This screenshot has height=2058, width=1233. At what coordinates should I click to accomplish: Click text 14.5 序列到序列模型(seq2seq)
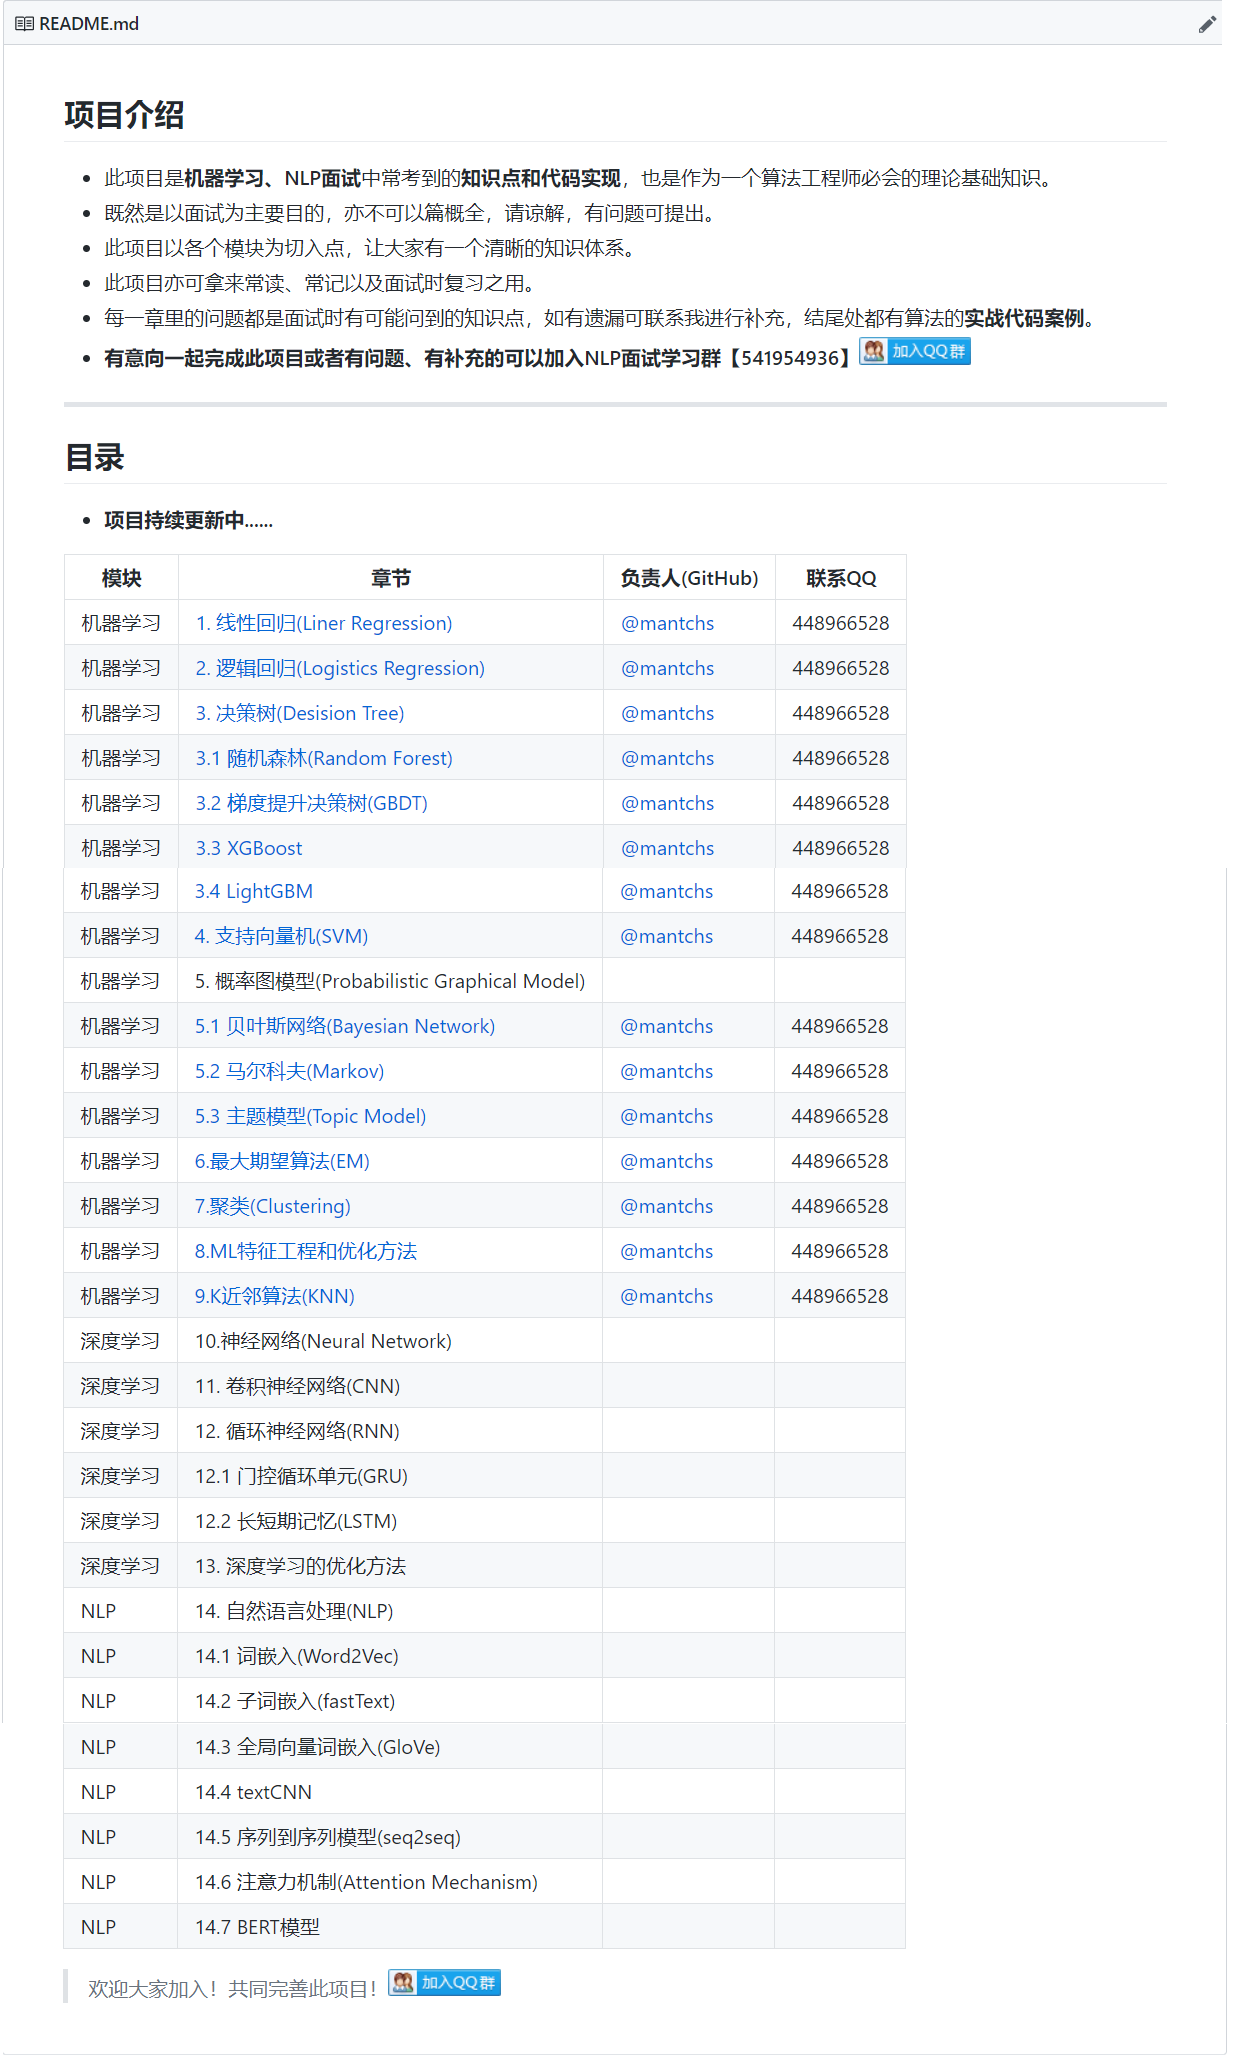tap(328, 1837)
